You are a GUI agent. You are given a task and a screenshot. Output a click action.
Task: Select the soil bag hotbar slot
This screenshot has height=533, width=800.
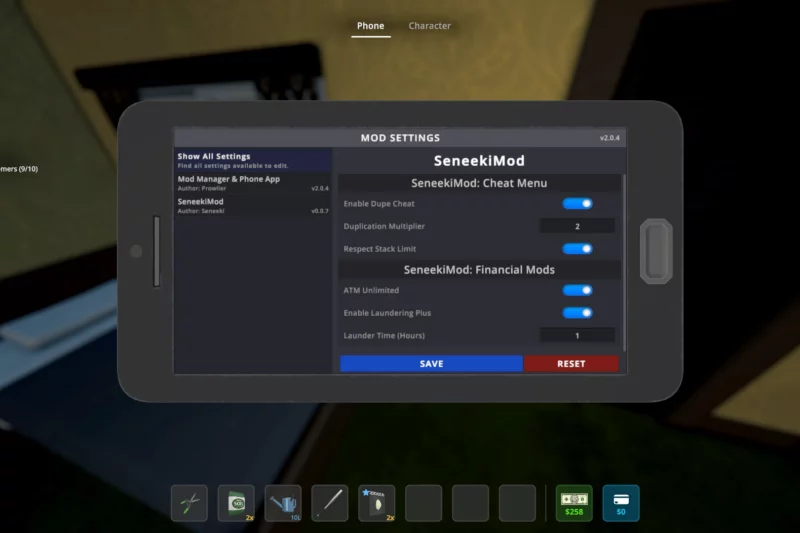click(236, 503)
